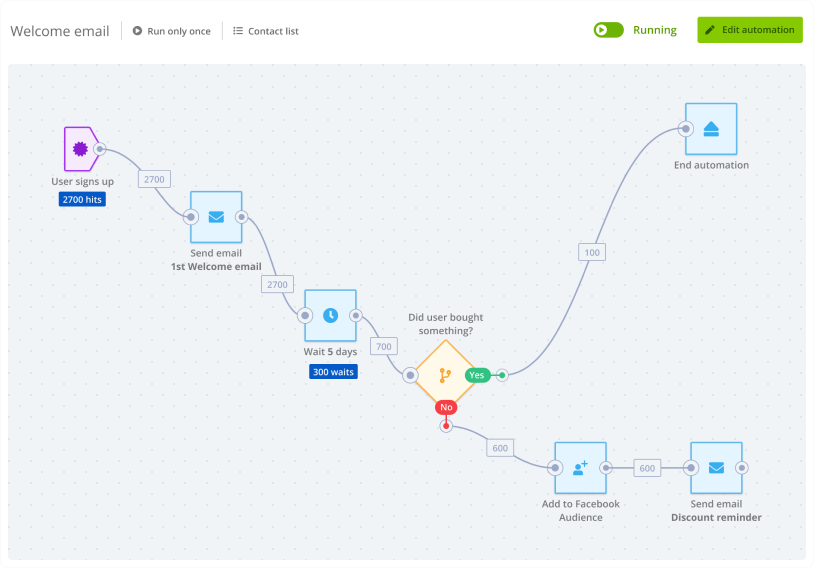The image size is (814, 568).
Task: Click the Run only once option
Action: (172, 31)
